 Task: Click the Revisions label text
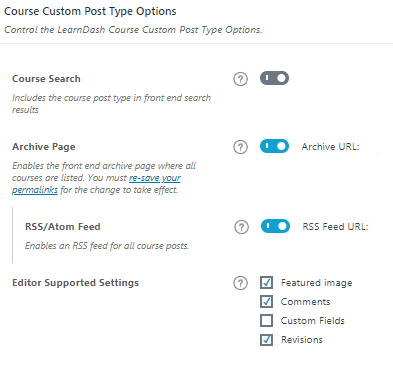pos(302,340)
